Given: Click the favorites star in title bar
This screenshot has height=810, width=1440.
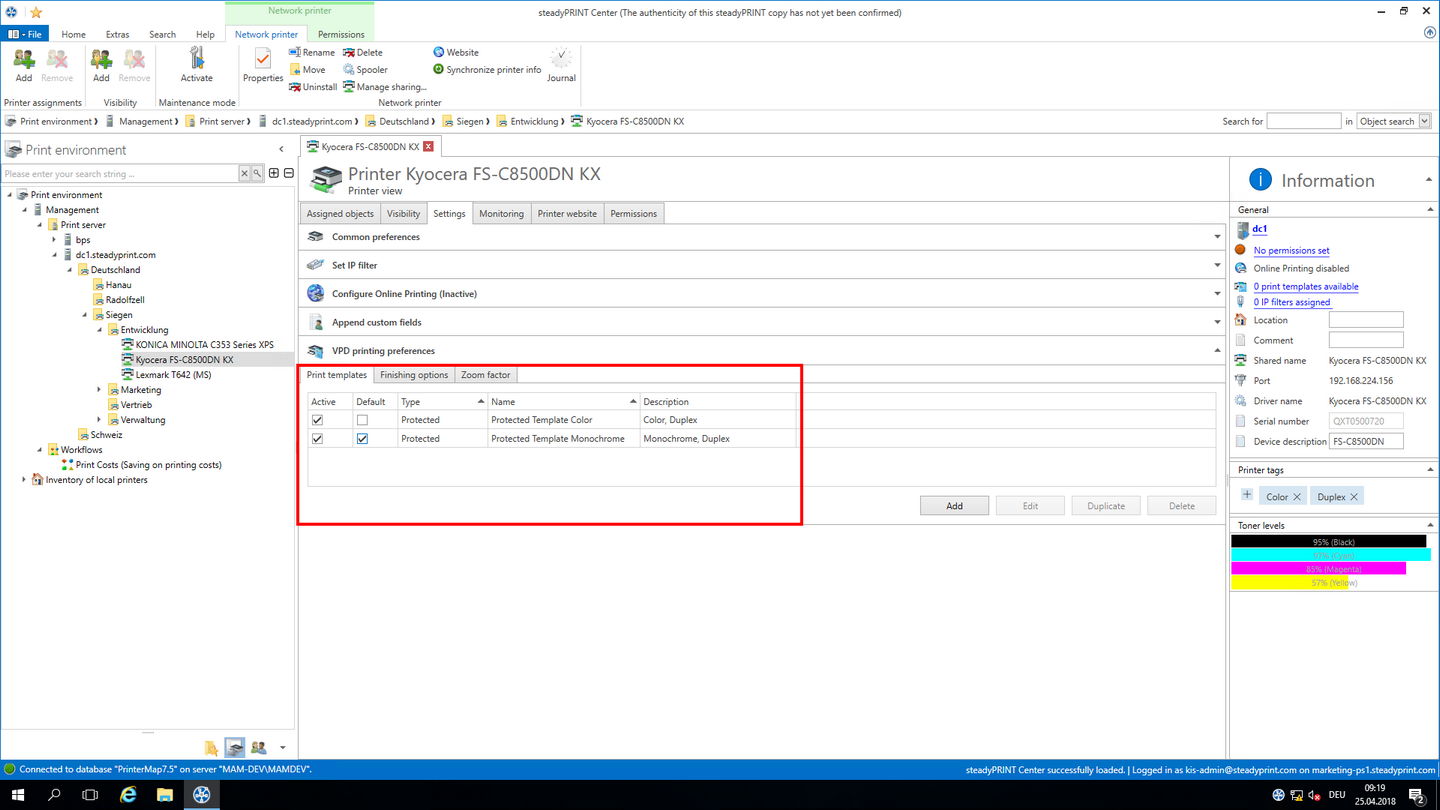Looking at the screenshot, I should (x=36, y=12).
